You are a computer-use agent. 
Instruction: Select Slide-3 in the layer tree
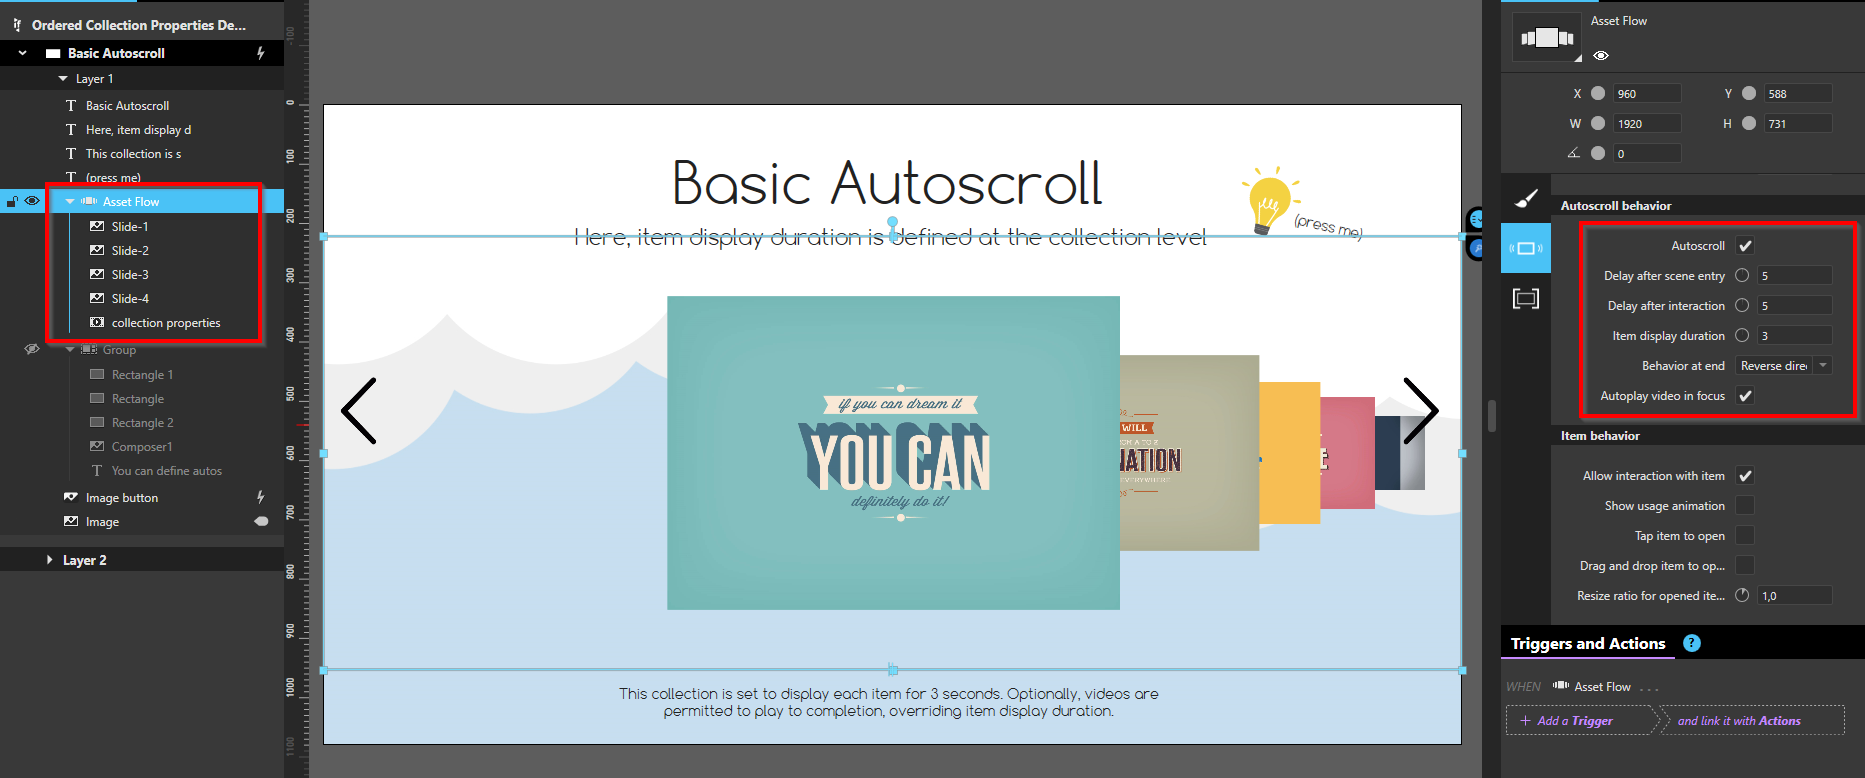click(130, 274)
